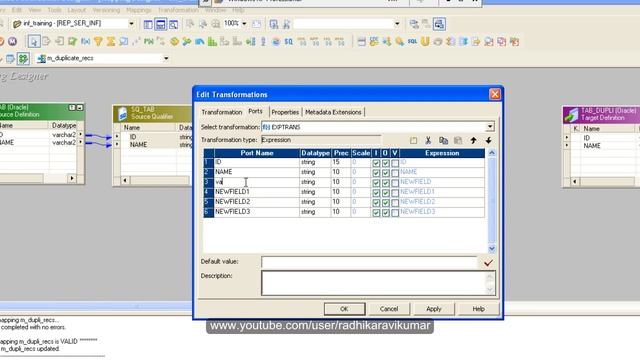Click the copy port icon

coord(443,140)
